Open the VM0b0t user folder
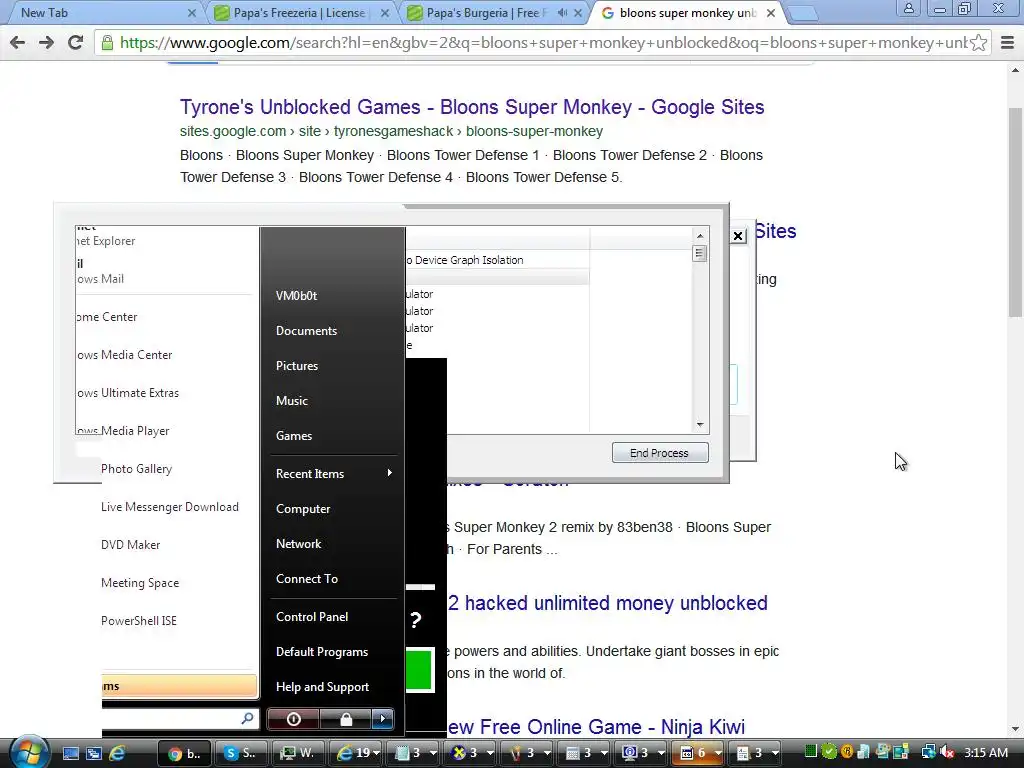This screenshot has width=1024, height=768. [296, 296]
